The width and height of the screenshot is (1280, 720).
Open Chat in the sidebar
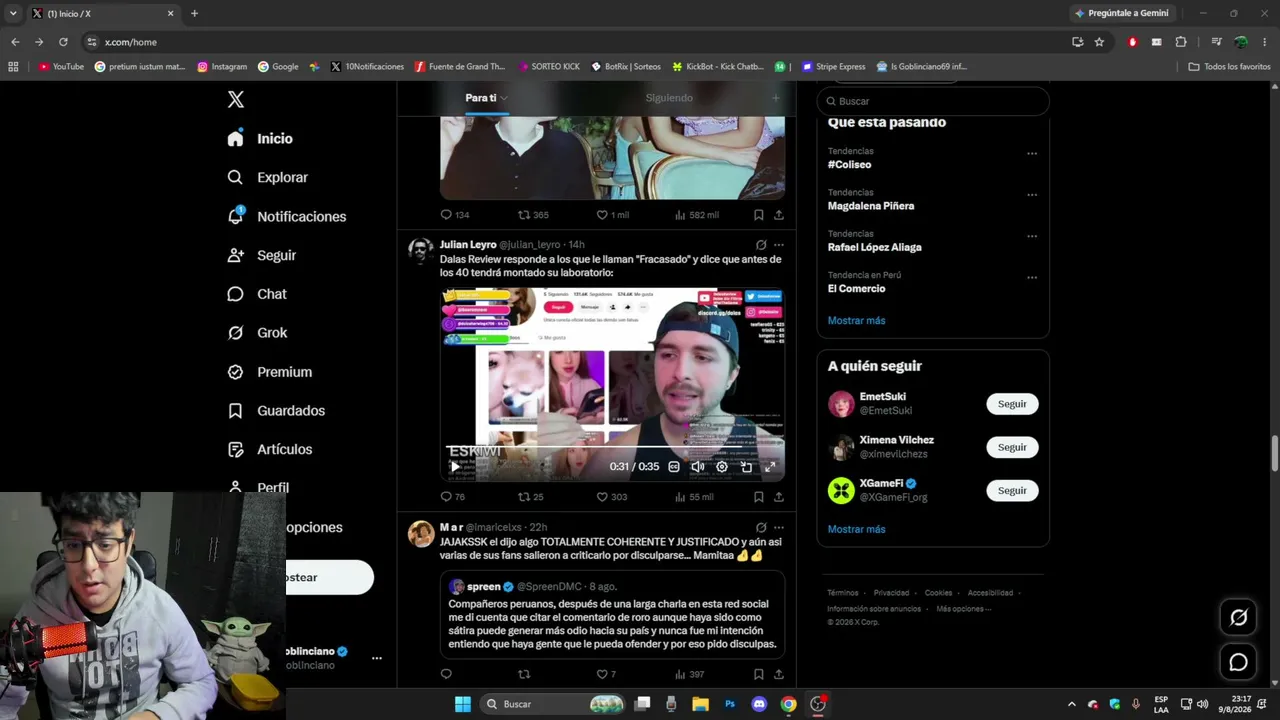[257, 294]
